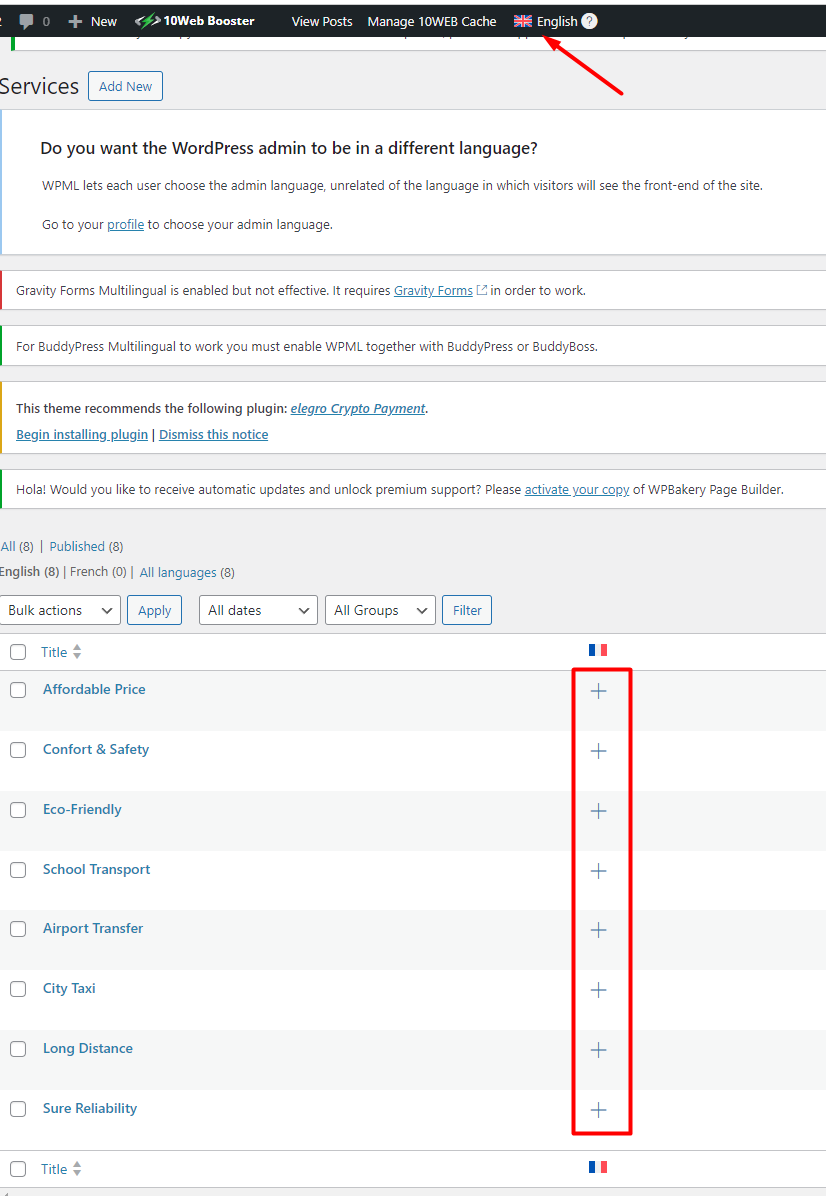Image resolution: width=826 pixels, height=1196 pixels.
Task: Add French translation for Affordable Price
Action: coord(599,691)
